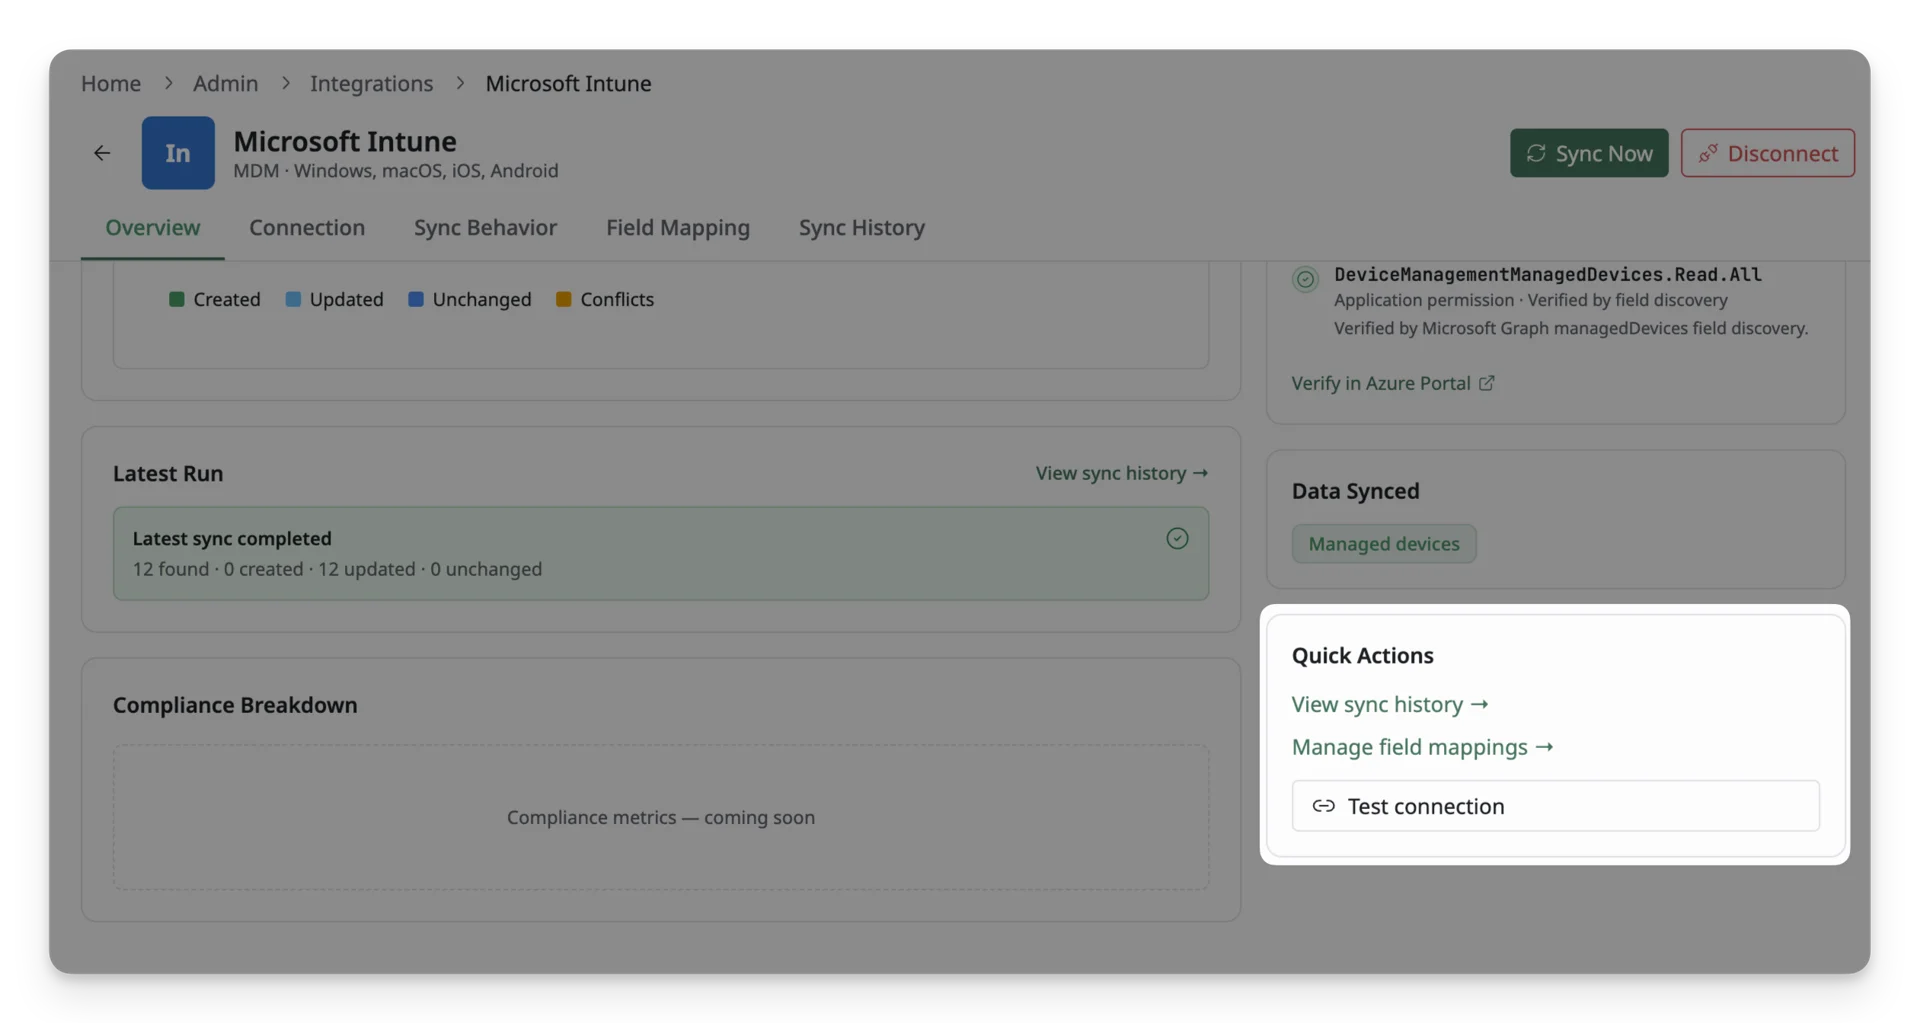Go to Home in breadcrumb
1920x1023 pixels.
(x=111, y=83)
